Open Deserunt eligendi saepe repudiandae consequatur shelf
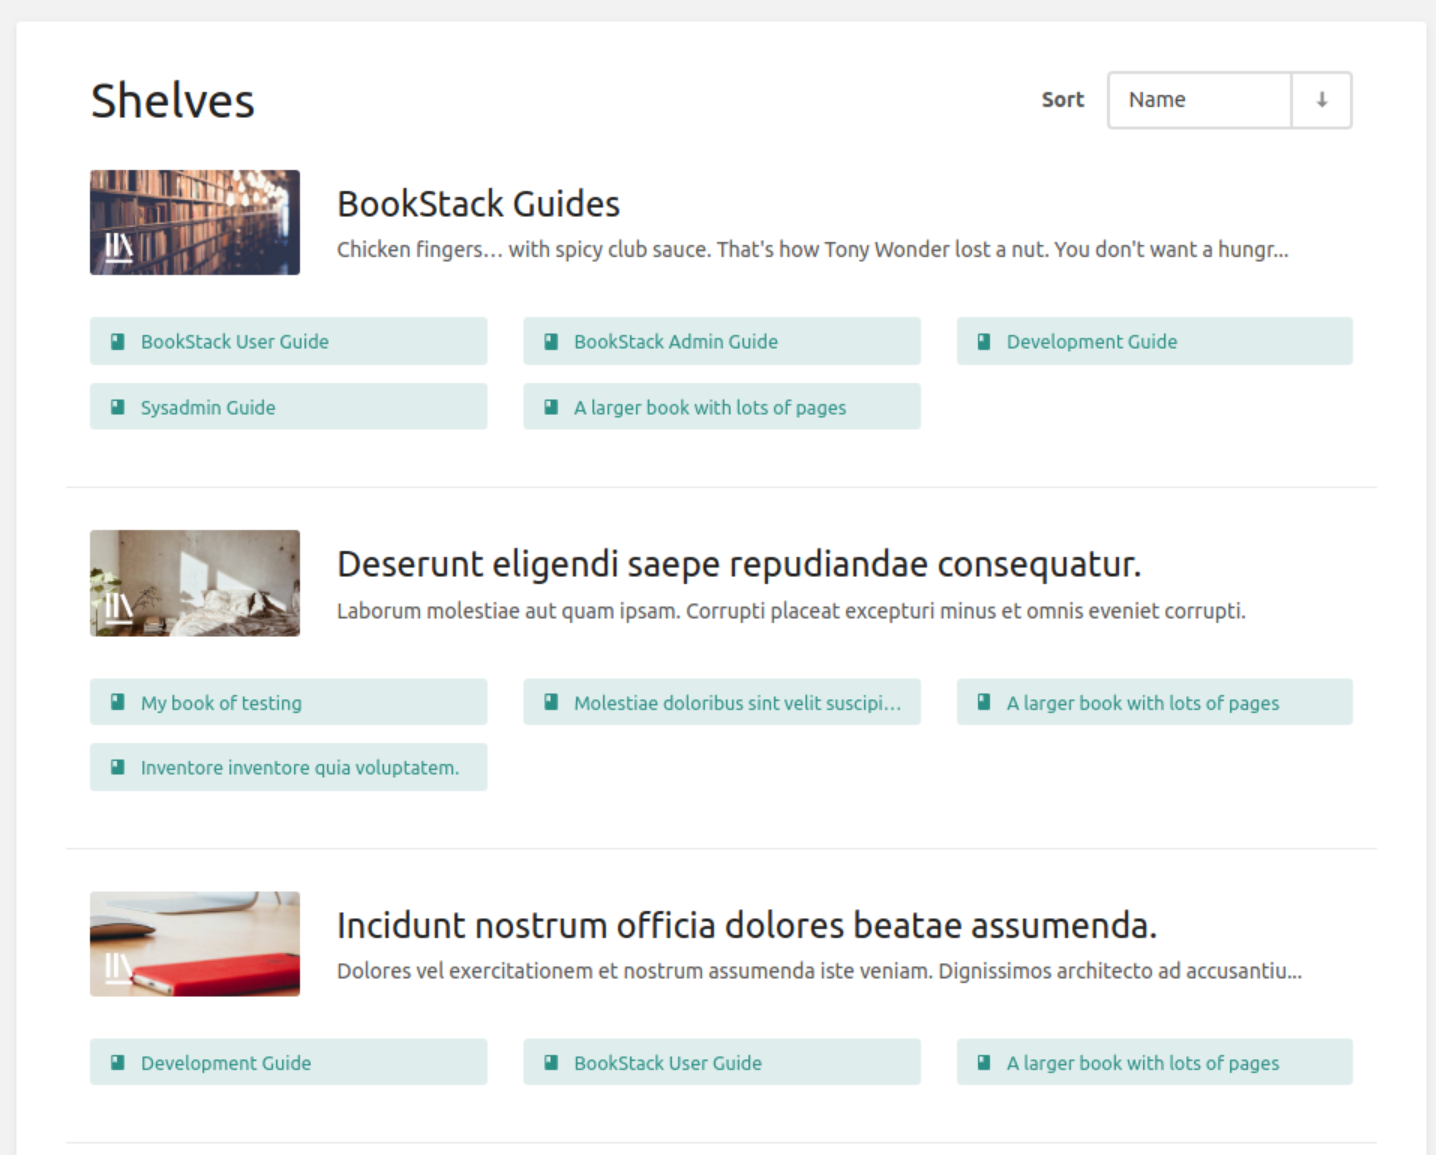The image size is (1436, 1155). coord(740,564)
